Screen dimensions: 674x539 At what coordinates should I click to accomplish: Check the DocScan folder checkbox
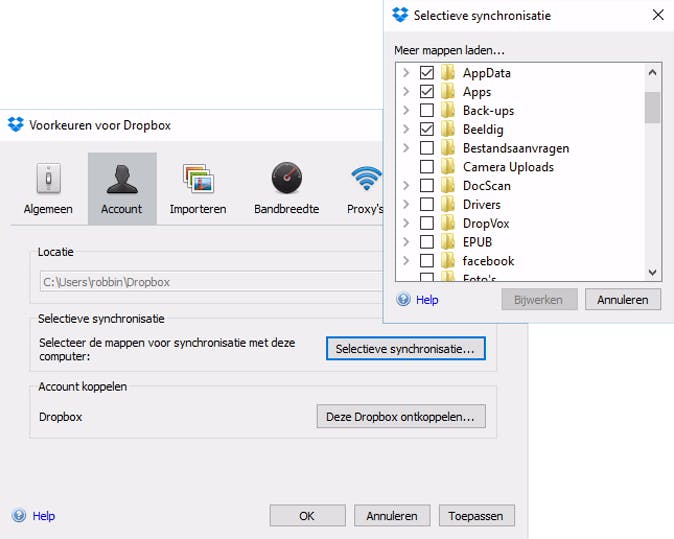pos(426,186)
